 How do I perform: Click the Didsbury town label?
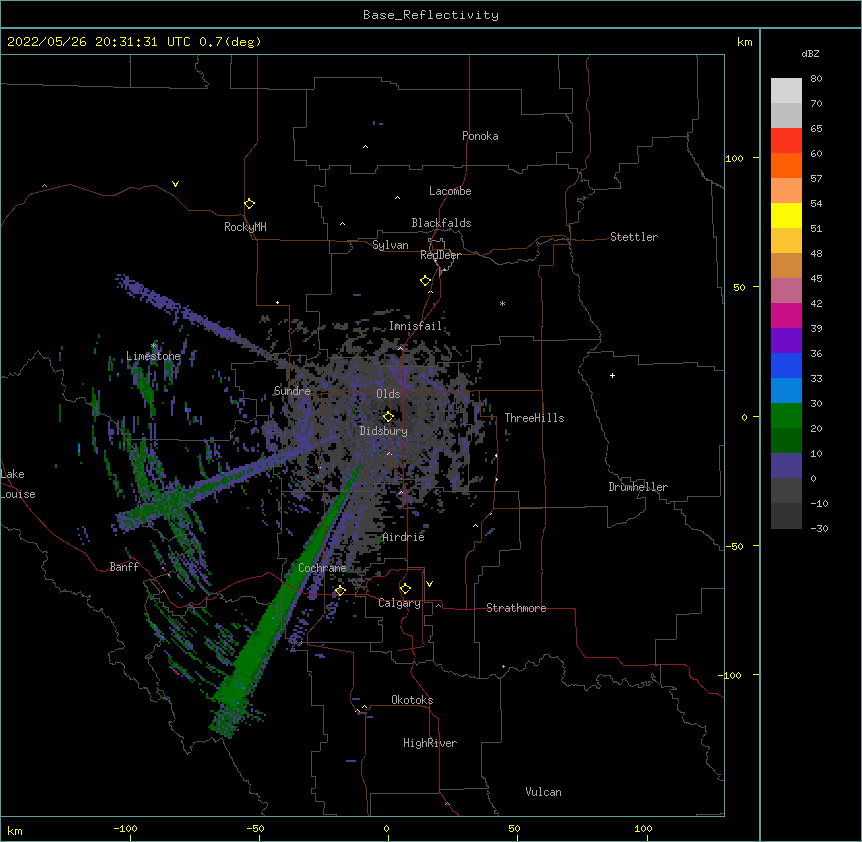pyautogui.click(x=383, y=431)
